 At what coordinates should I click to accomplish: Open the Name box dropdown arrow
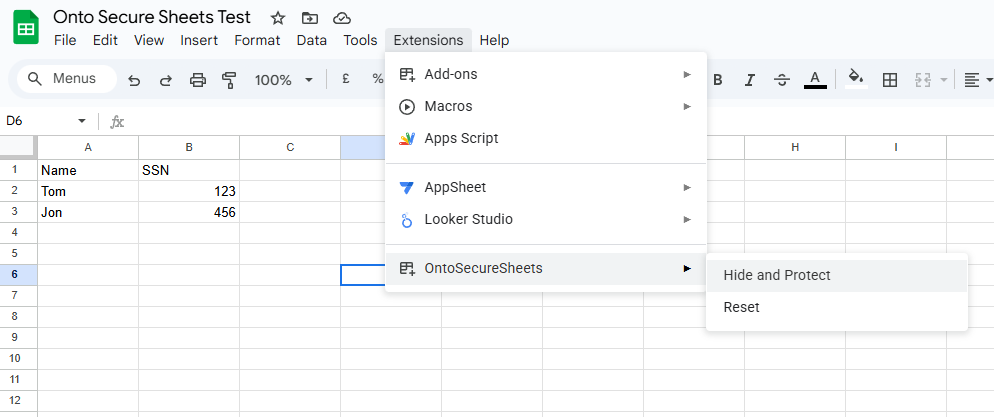81,121
